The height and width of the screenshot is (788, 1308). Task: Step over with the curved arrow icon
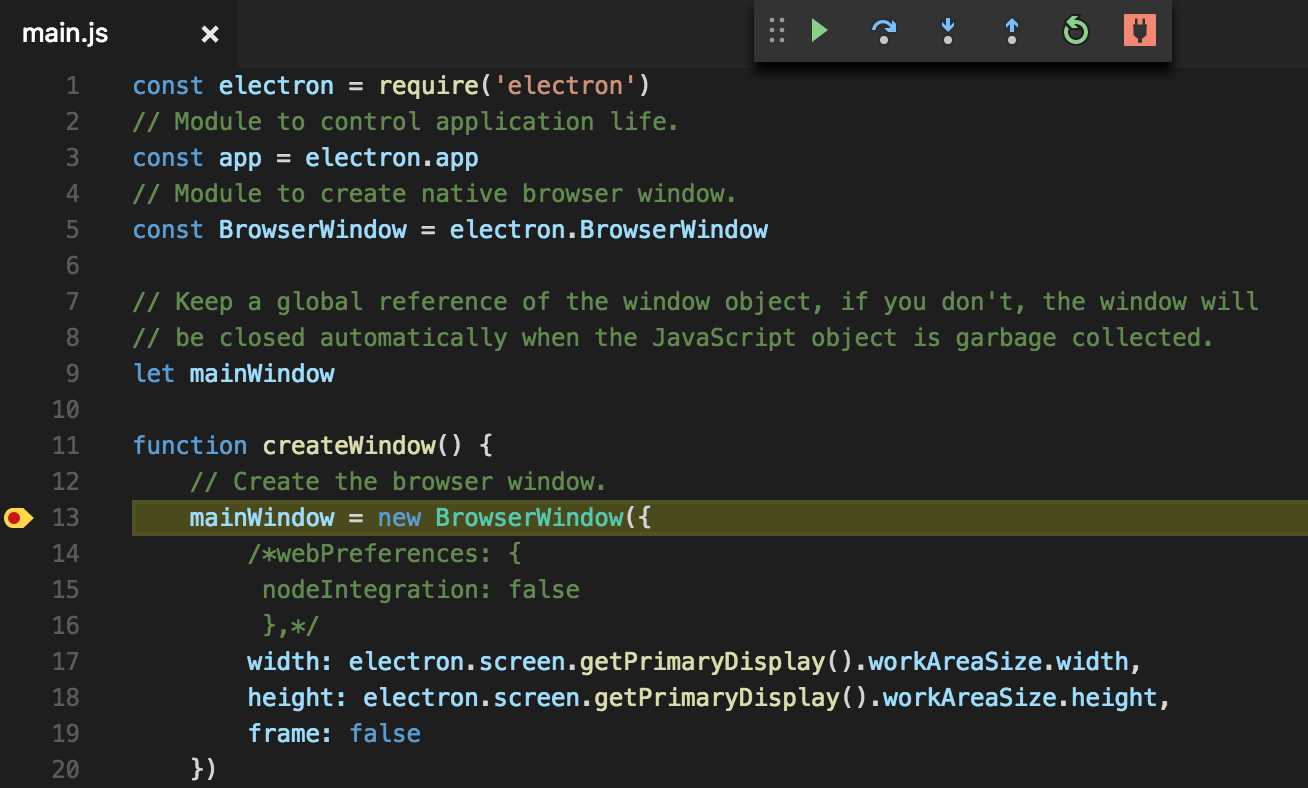884,32
